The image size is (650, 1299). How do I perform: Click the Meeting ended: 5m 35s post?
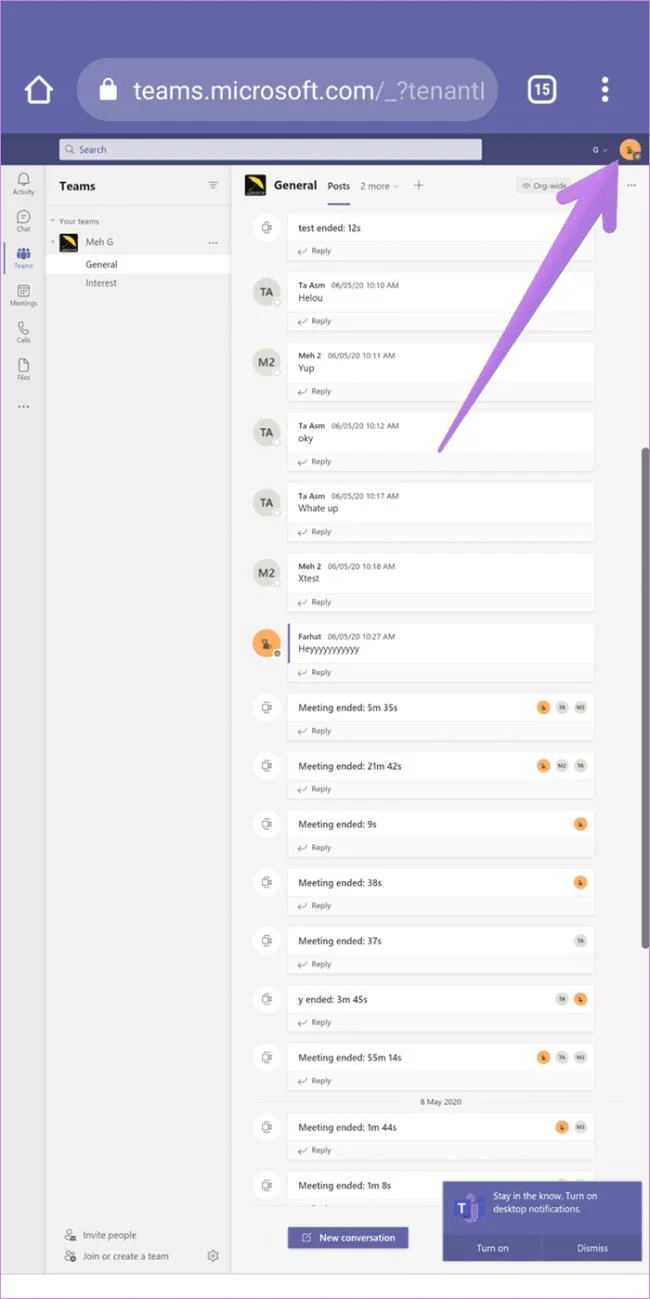441,708
